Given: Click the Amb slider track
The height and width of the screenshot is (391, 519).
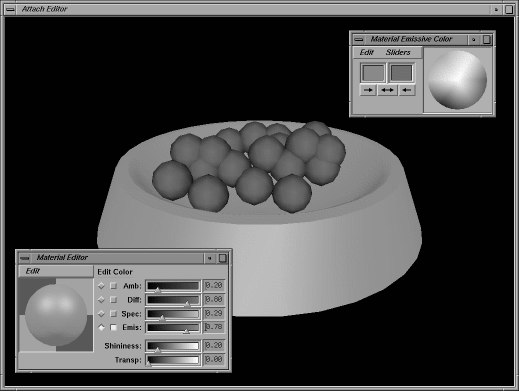Looking at the screenshot, I should tap(173, 286).
